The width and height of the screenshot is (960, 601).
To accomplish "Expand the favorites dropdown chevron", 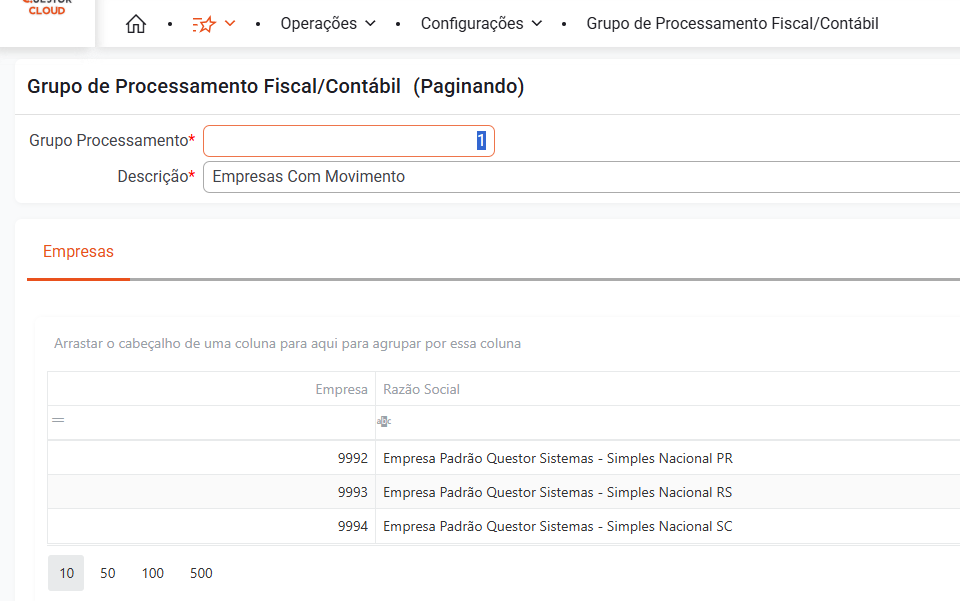I will pyautogui.click(x=230, y=23).
